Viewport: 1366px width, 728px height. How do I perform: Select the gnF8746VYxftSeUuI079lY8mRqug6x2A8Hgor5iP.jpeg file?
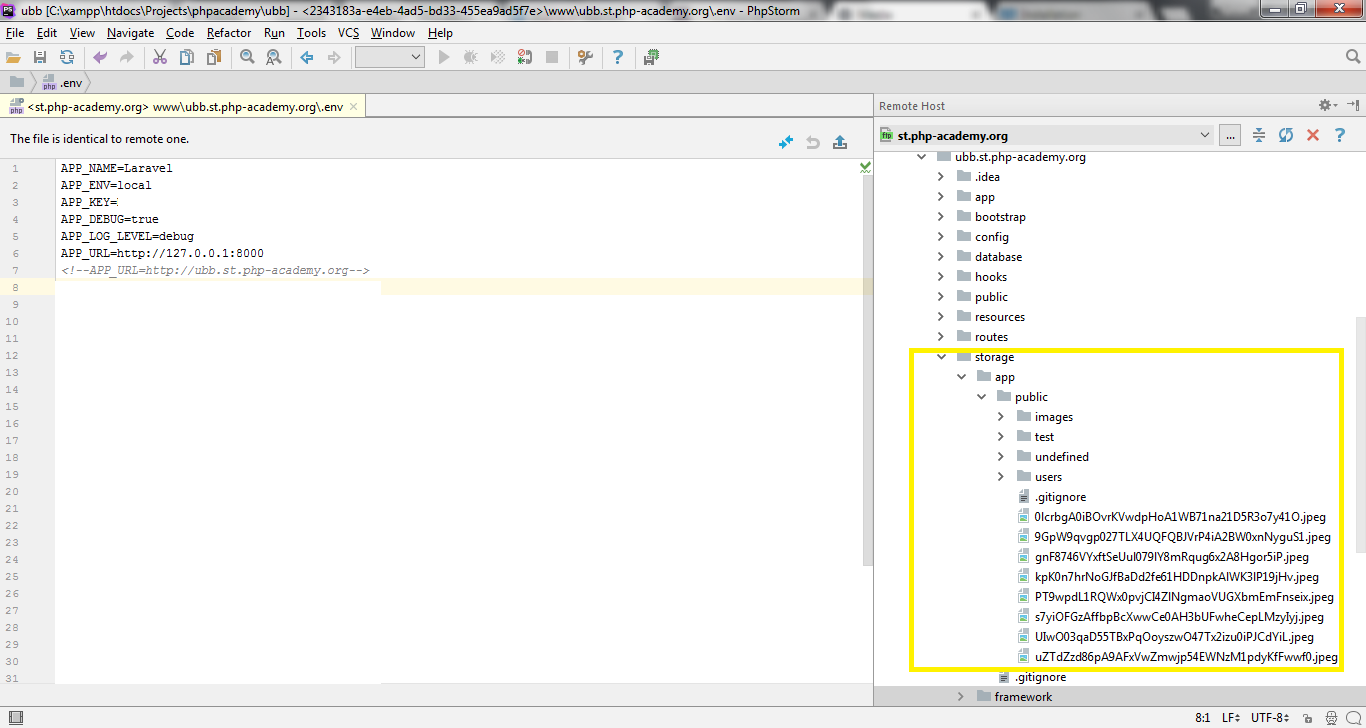click(x=1163, y=557)
